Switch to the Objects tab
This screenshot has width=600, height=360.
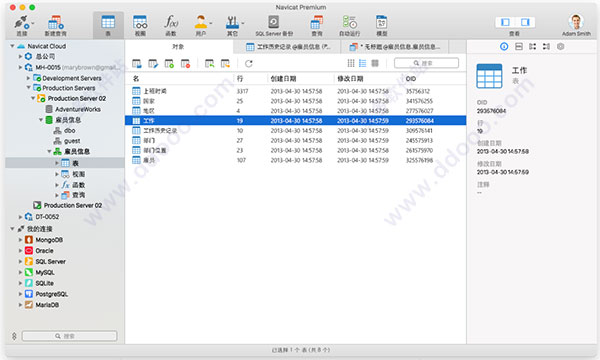pyautogui.click(x=178, y=47)
